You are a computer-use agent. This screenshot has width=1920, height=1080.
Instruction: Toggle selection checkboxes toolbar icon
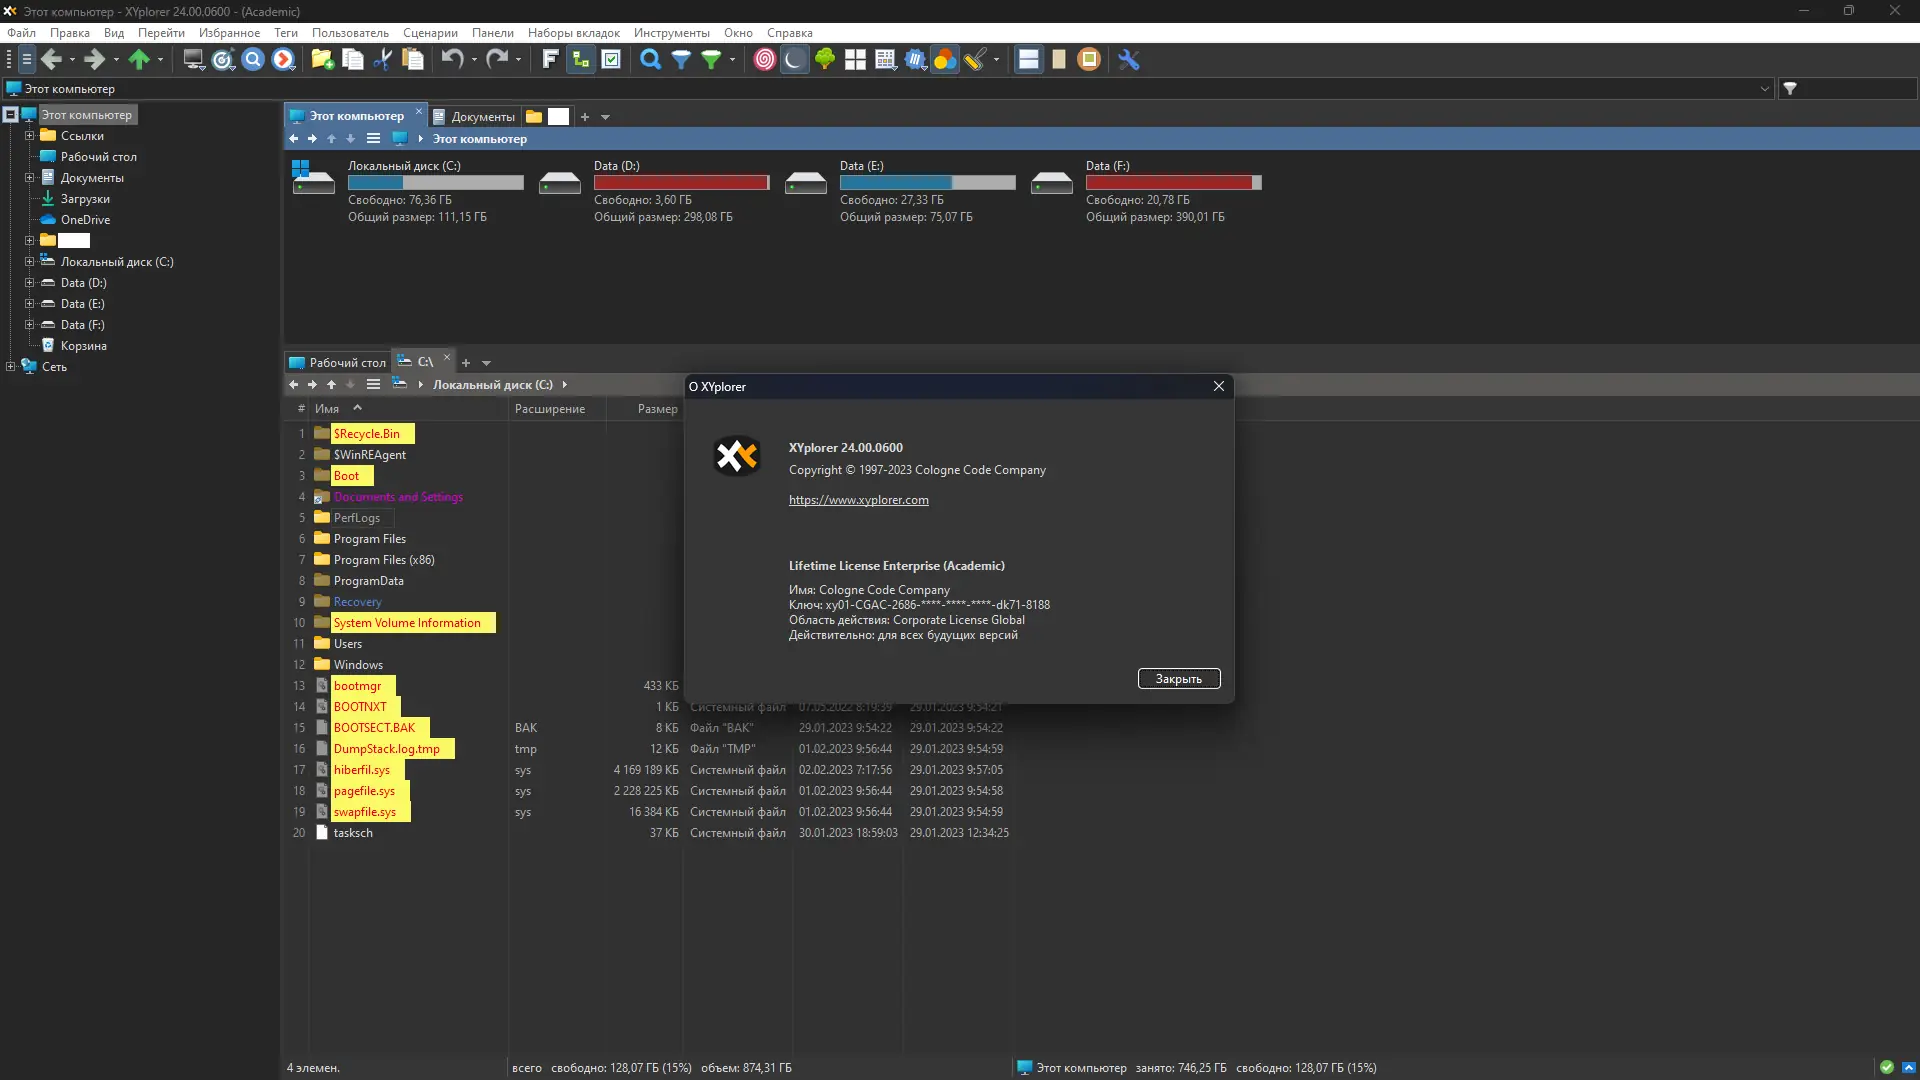point(611,60)
